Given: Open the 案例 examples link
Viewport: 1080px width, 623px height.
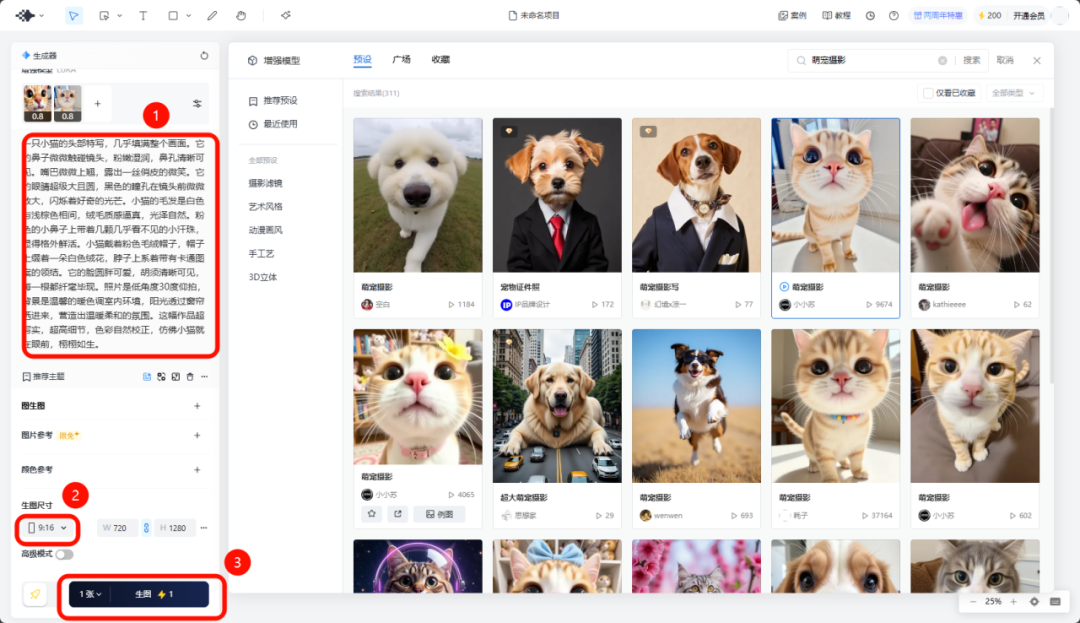Looking at the screenshot, I should (x=792, y=15).
